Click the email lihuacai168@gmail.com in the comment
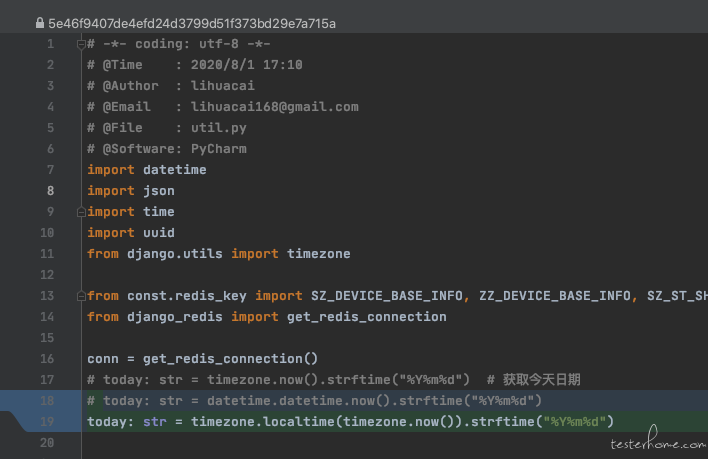This screenshot has width=708, height=459. [x=275, y=107]
